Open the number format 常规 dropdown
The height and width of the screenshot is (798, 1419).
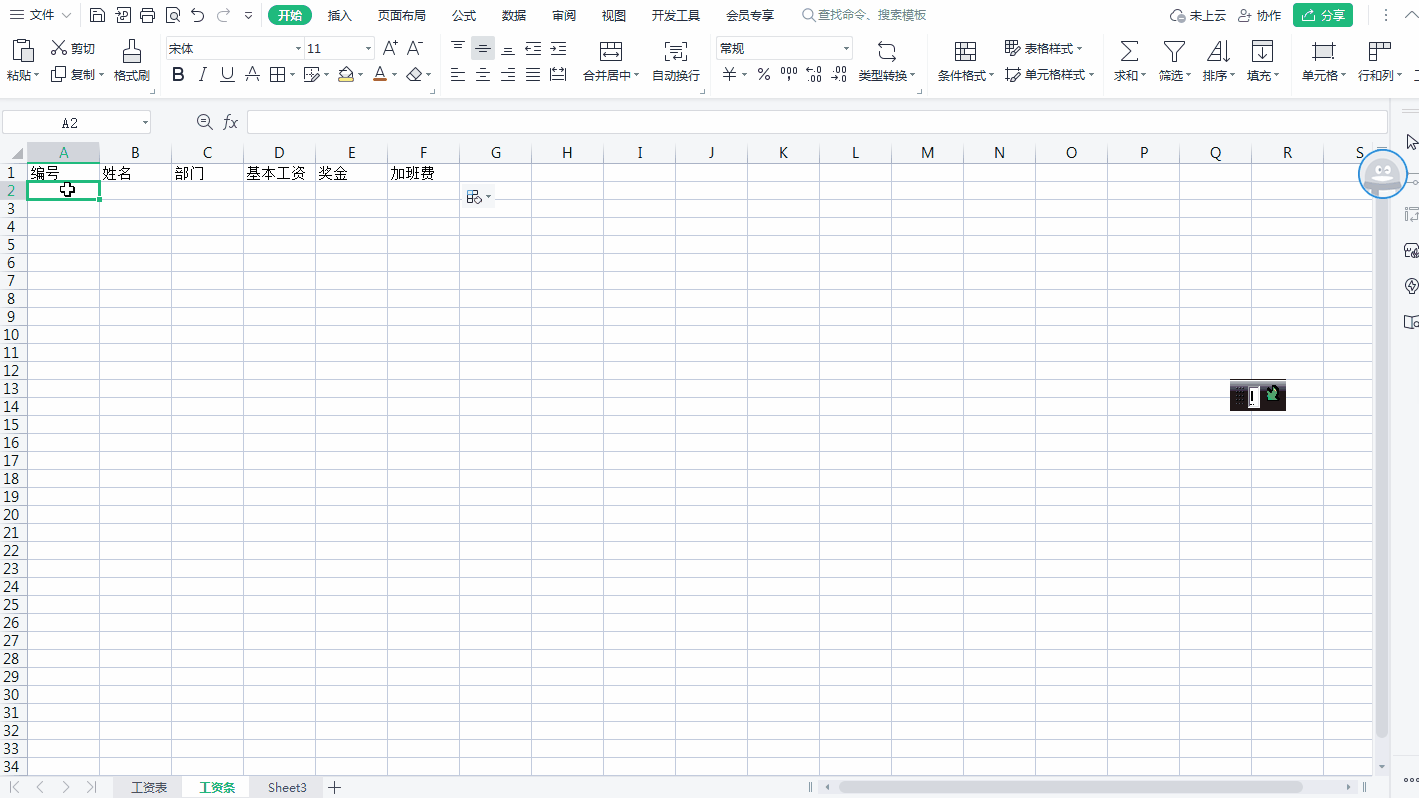(846, 48)
